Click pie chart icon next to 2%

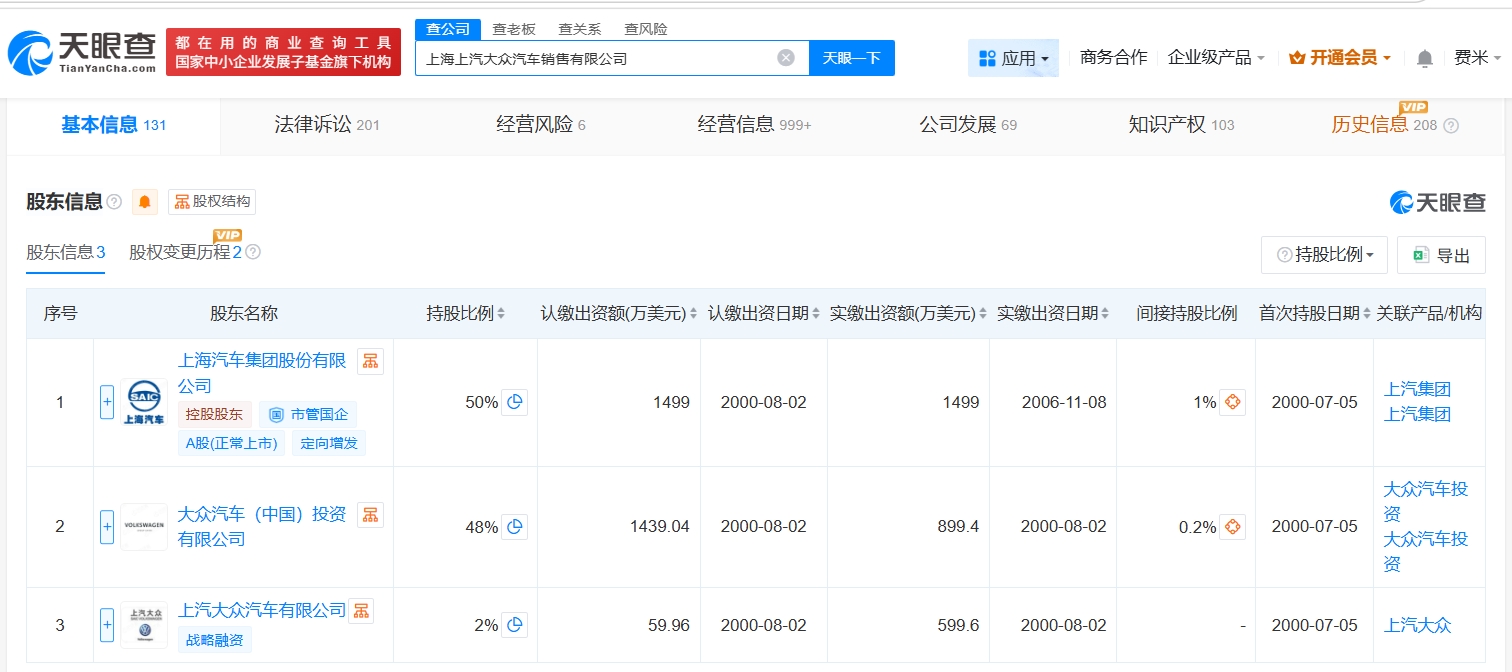pos(514,625)
